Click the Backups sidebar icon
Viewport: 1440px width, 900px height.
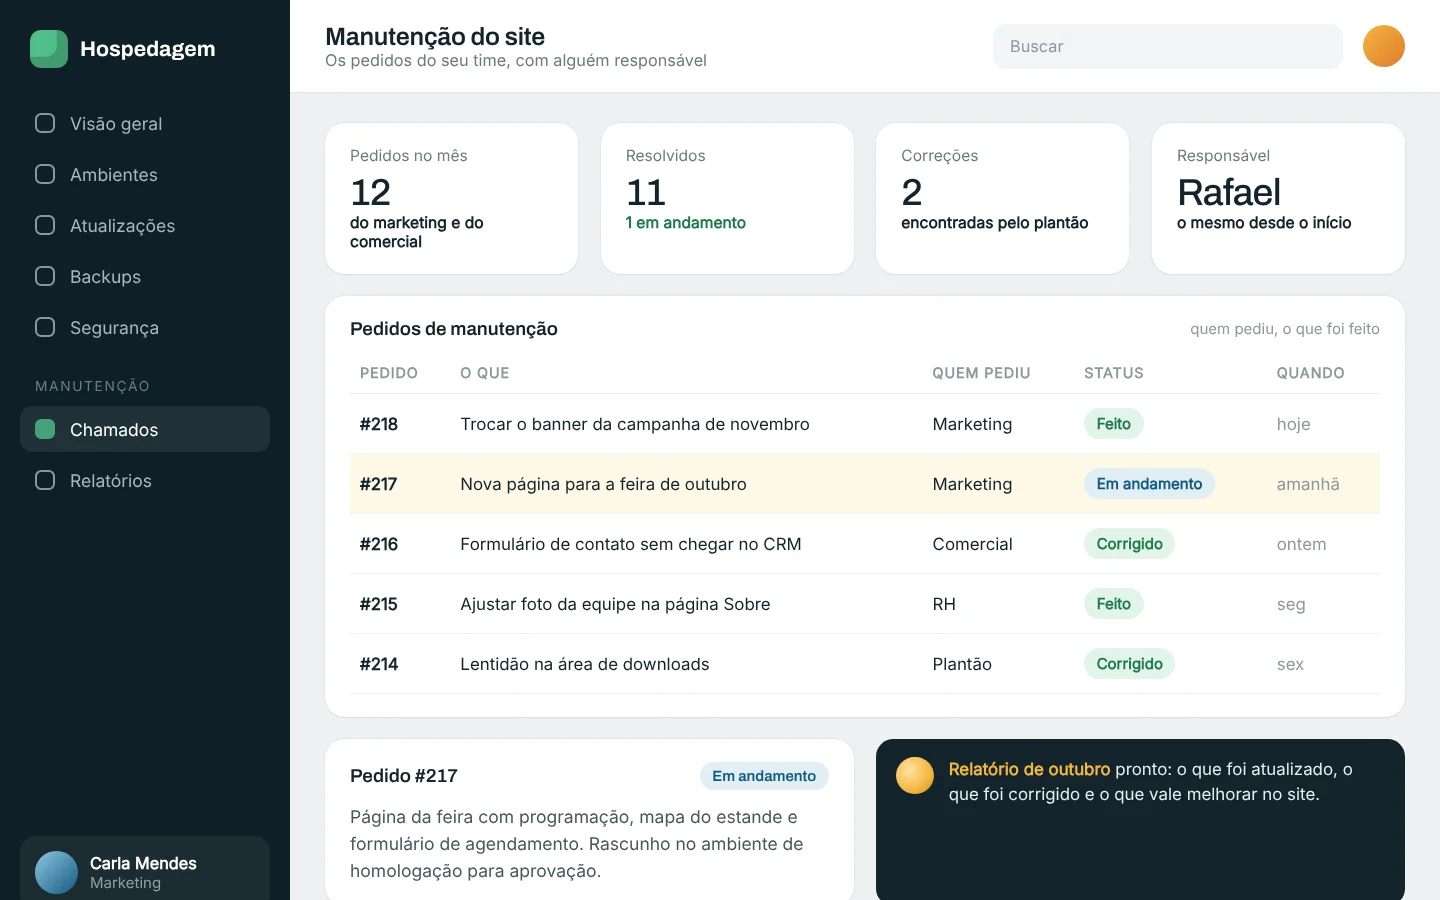(x=45, y=276)
